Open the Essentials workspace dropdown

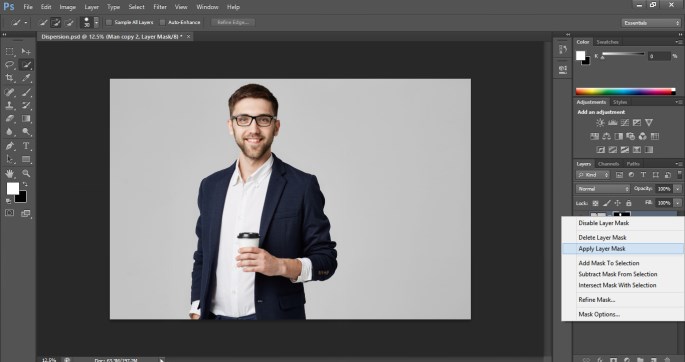651,23
